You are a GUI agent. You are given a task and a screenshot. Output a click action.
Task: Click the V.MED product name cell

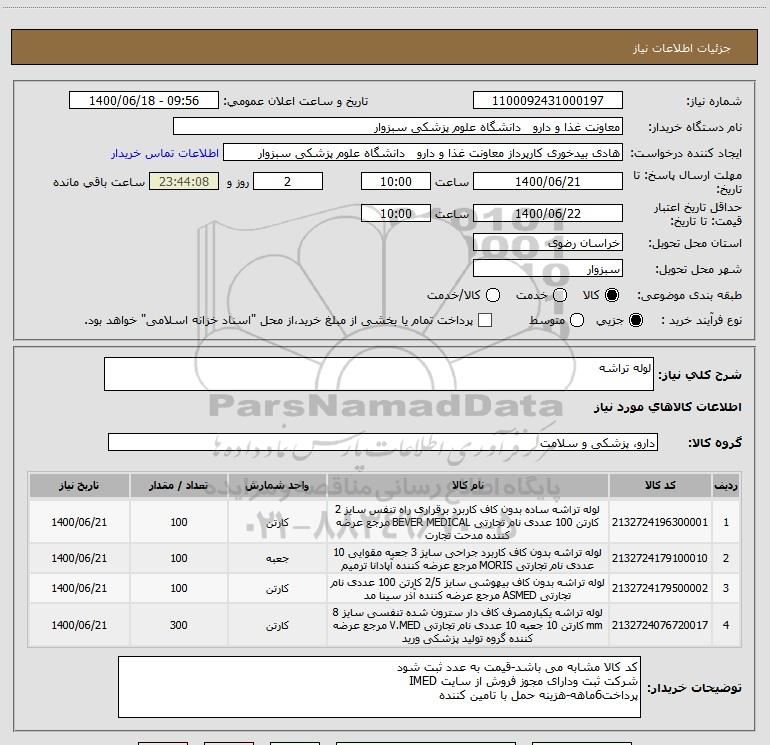[468, 625]
